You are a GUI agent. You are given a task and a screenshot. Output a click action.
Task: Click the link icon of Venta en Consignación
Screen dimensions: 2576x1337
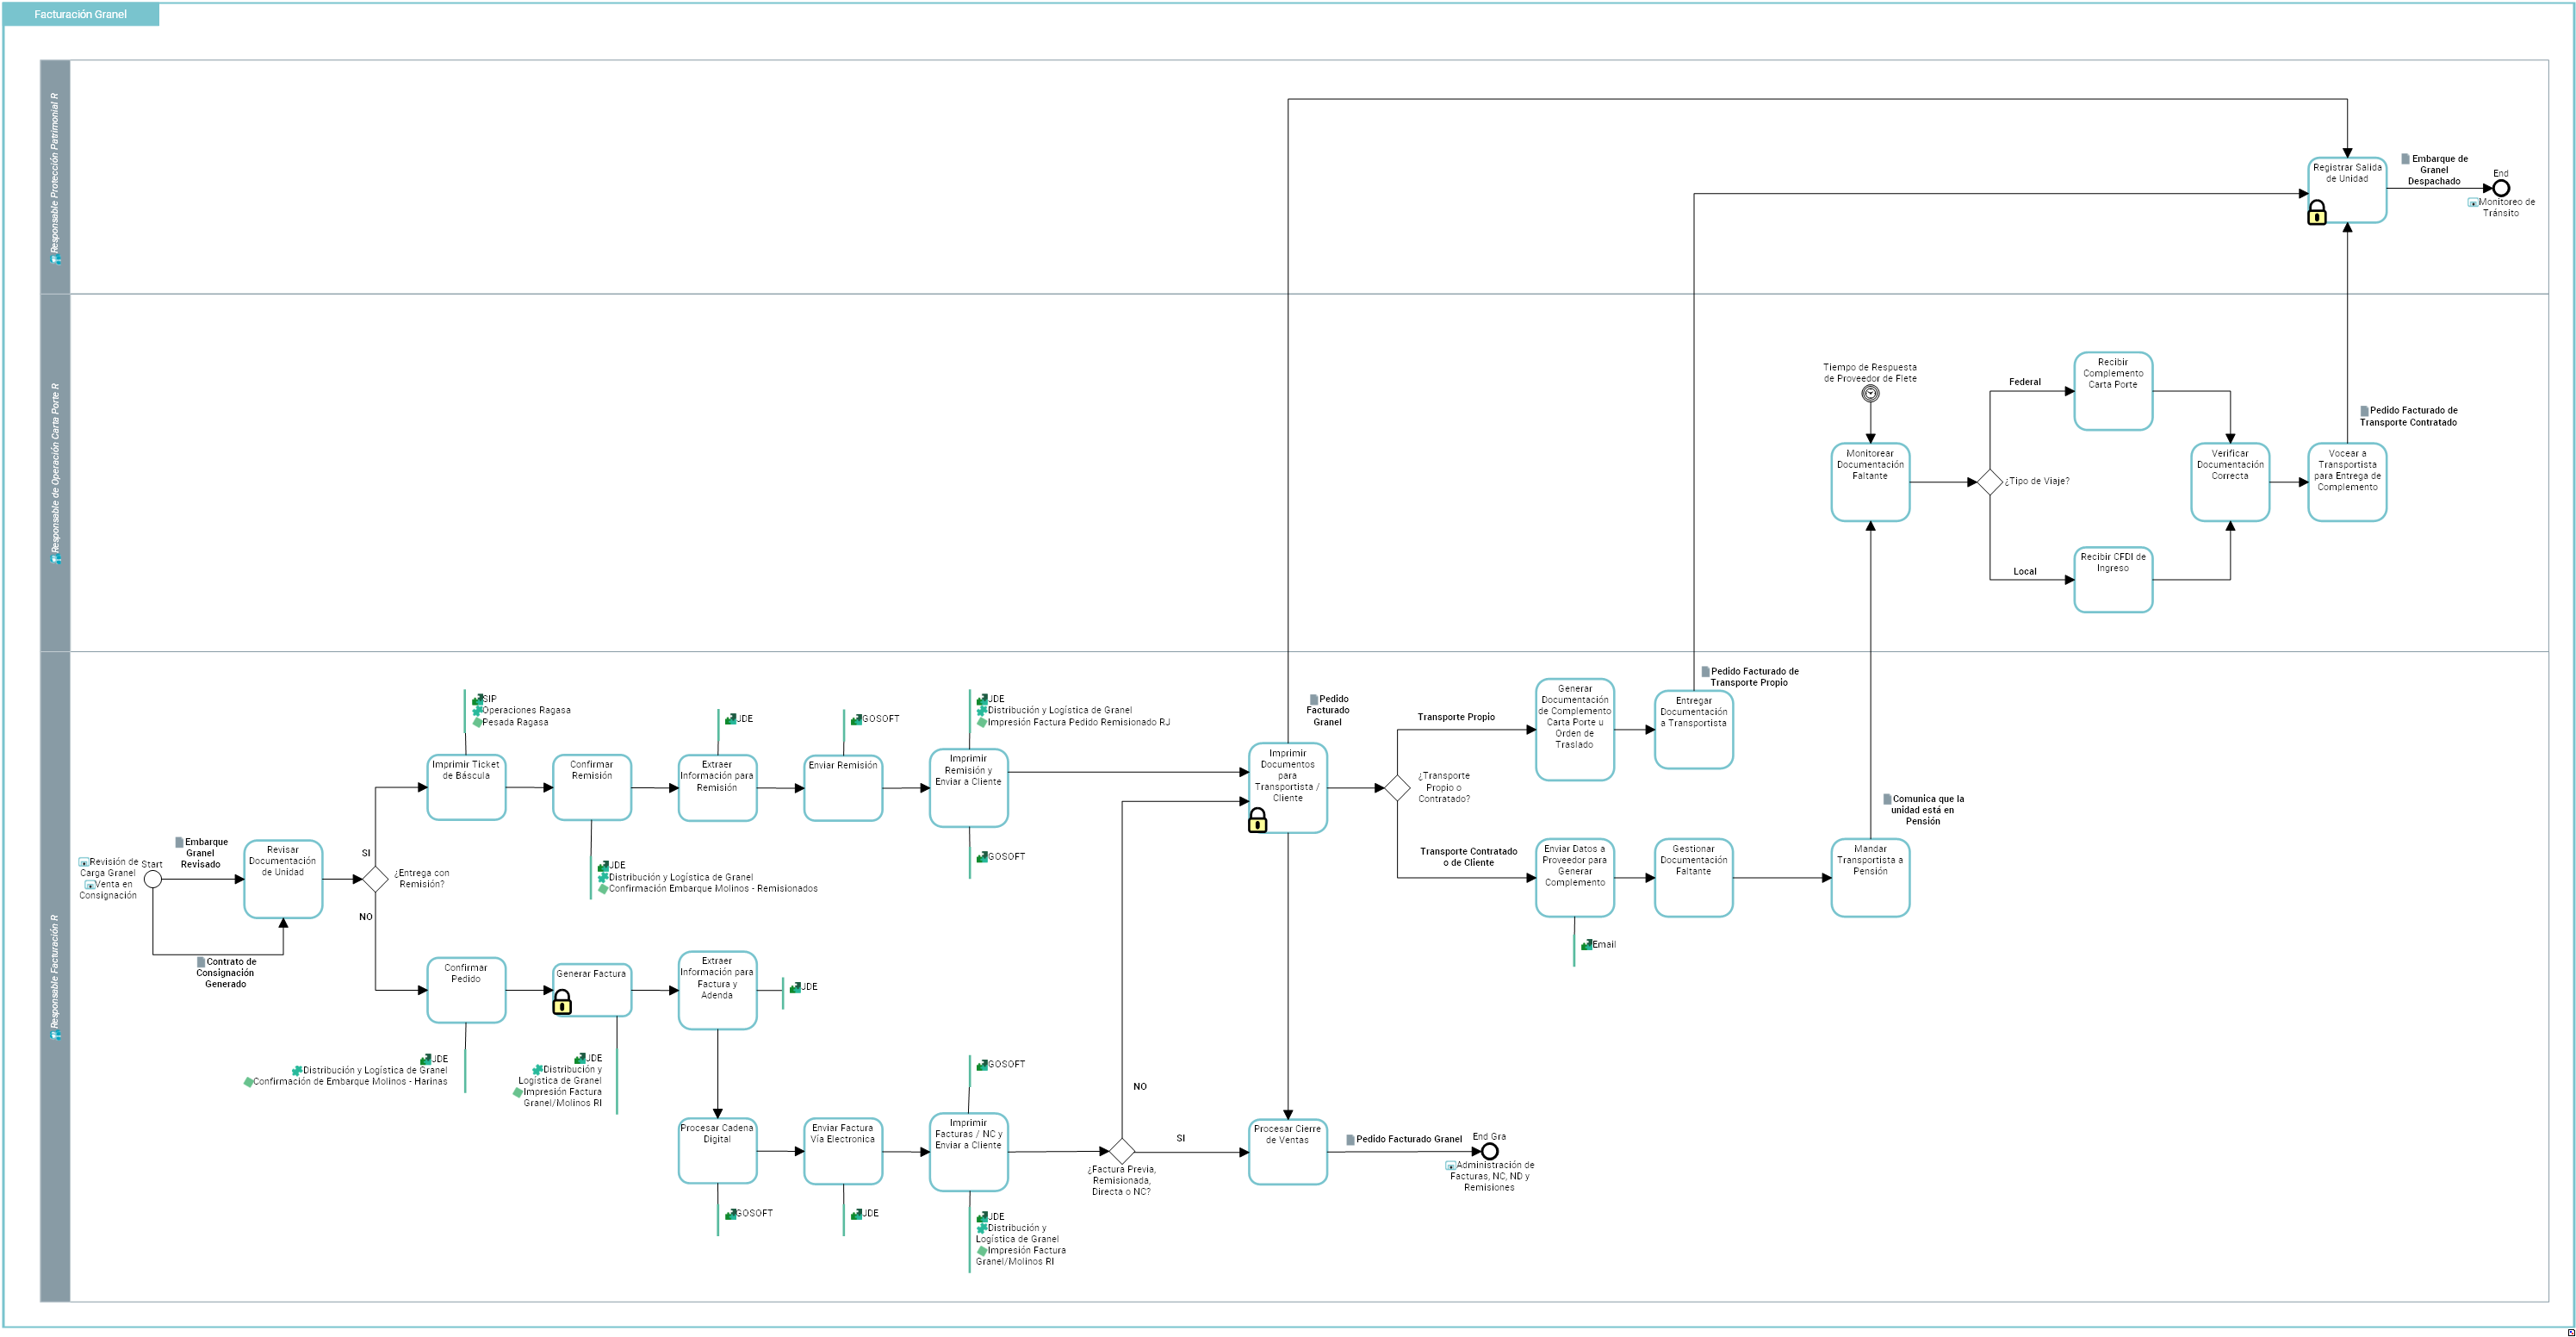(90, 885)
